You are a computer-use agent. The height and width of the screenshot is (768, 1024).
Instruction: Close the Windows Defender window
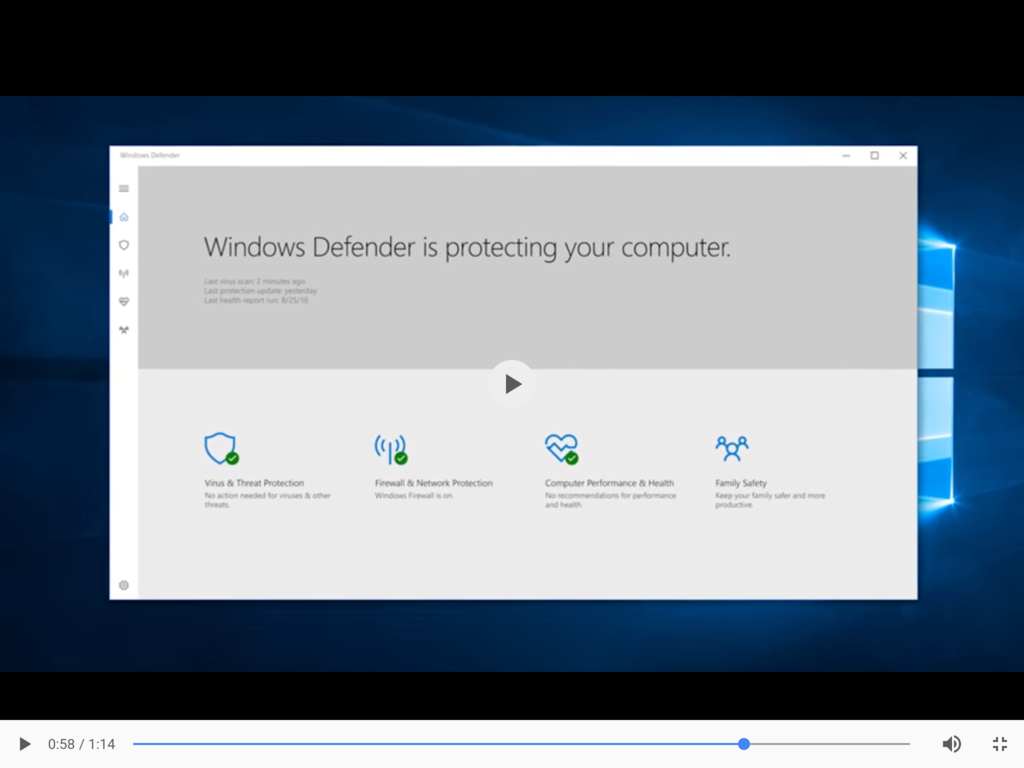[903, 155]
